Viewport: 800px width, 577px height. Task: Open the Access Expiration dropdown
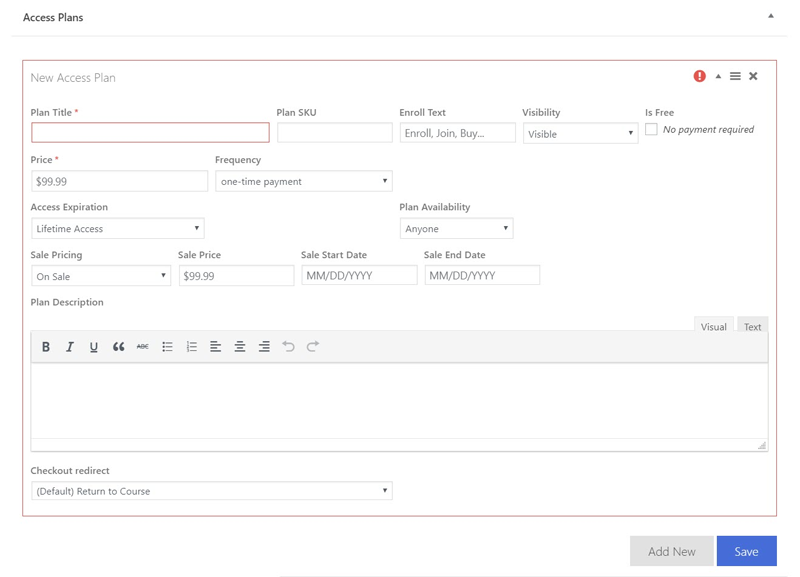coord(118,229)
